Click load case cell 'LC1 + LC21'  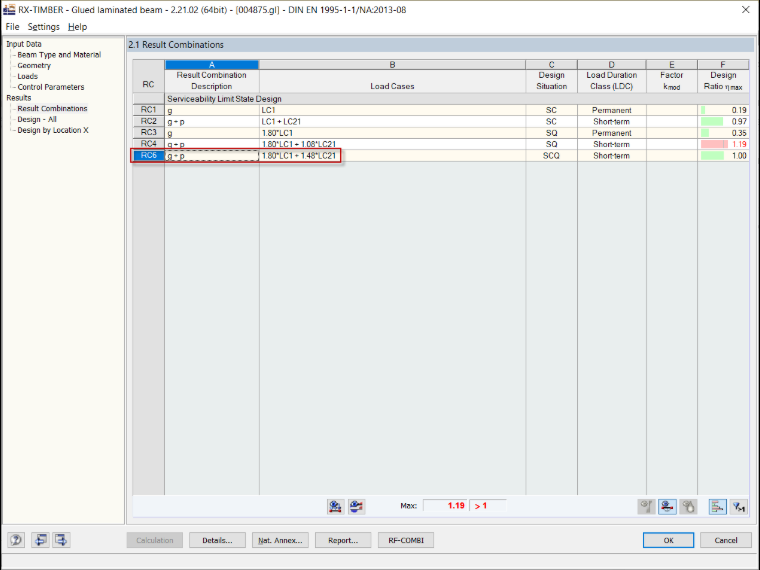pyautogui.click(x=392, y=121)
